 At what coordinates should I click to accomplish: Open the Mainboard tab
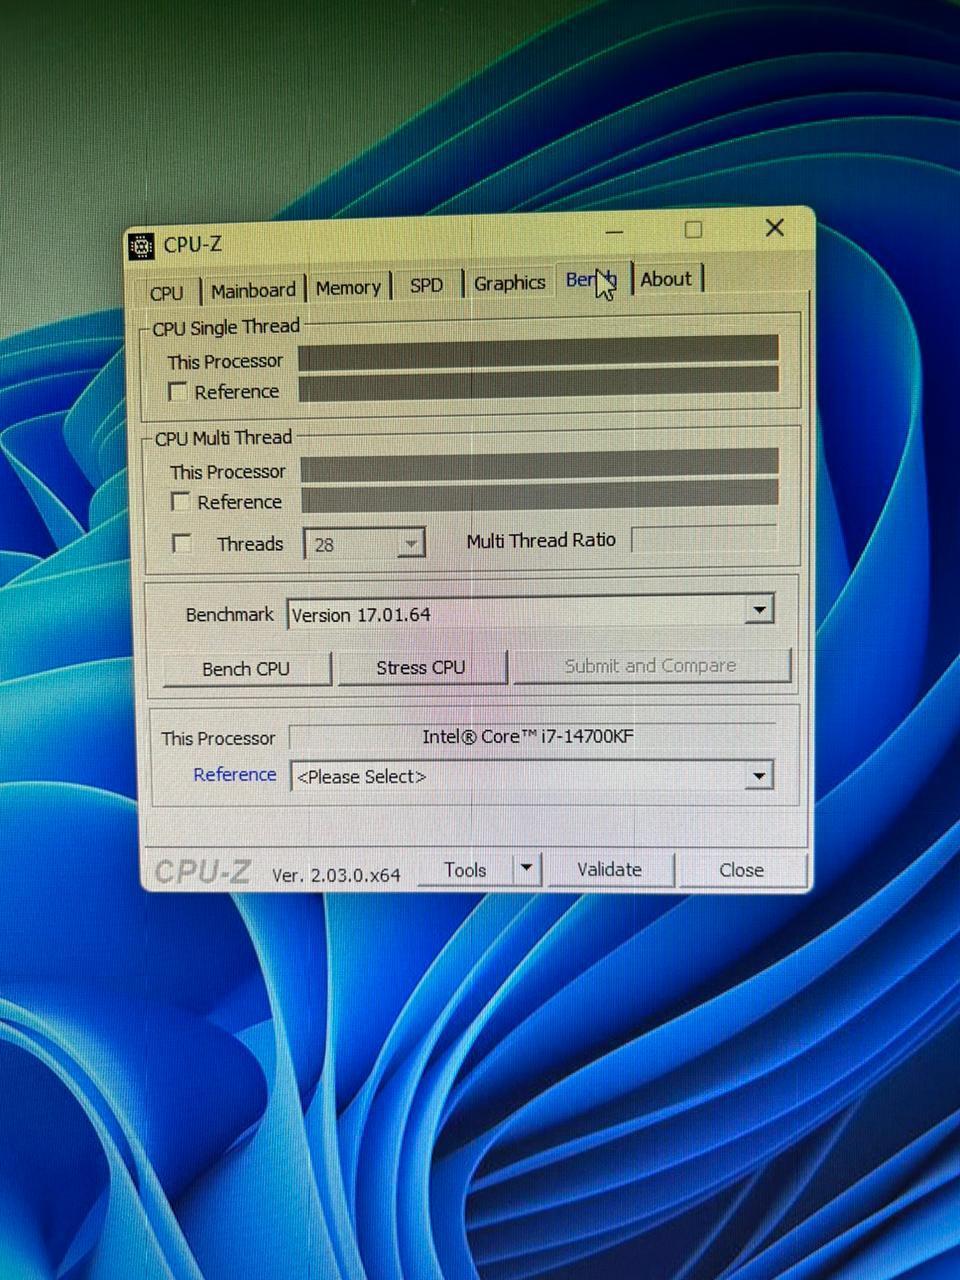[x=253, y=290]
